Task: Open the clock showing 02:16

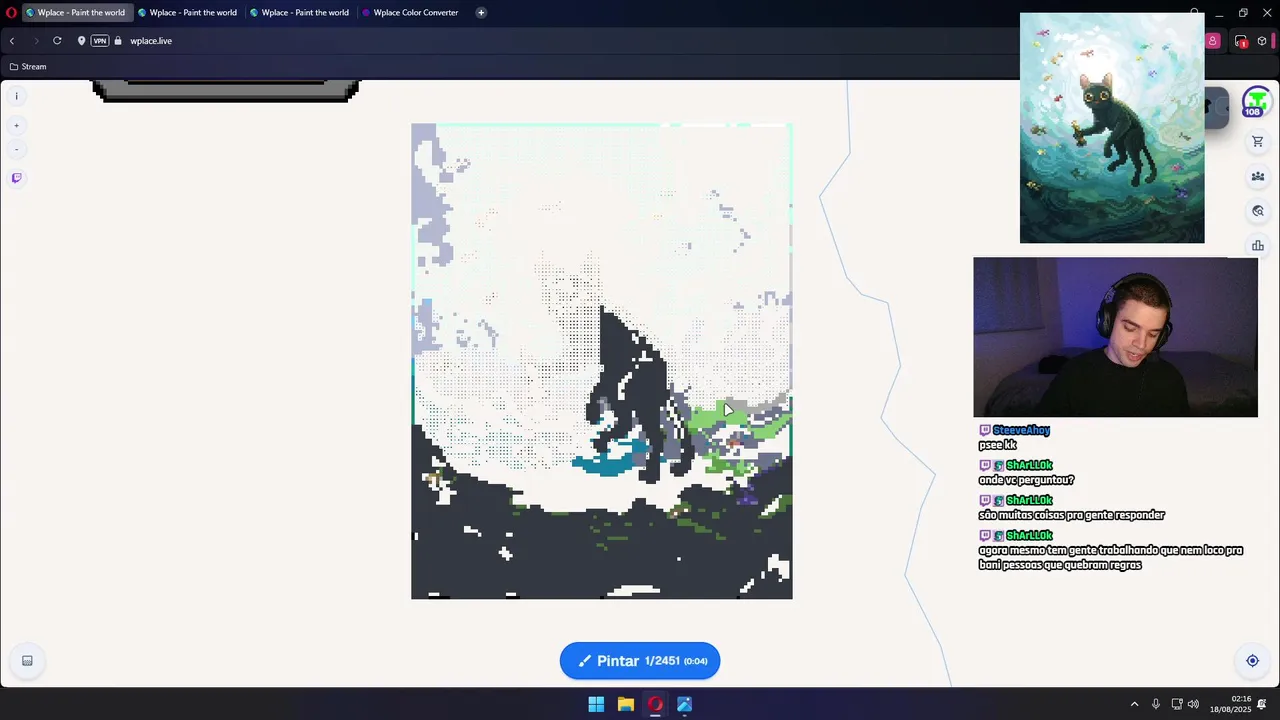Action: click(1231, 704)
